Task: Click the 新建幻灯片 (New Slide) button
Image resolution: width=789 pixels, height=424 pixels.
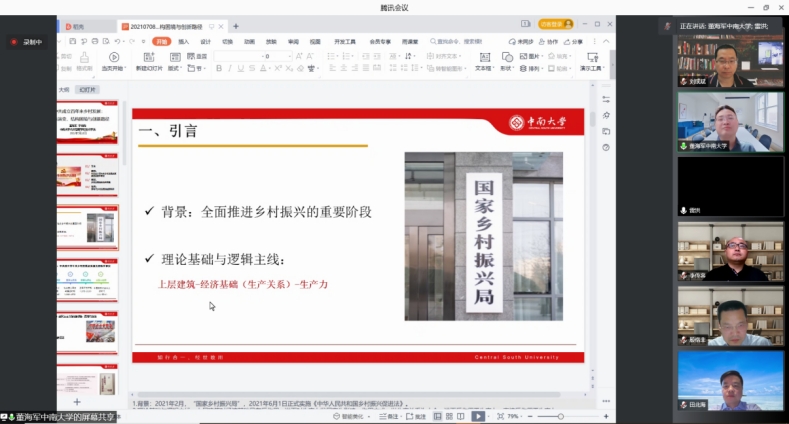Action: point(149,63)
